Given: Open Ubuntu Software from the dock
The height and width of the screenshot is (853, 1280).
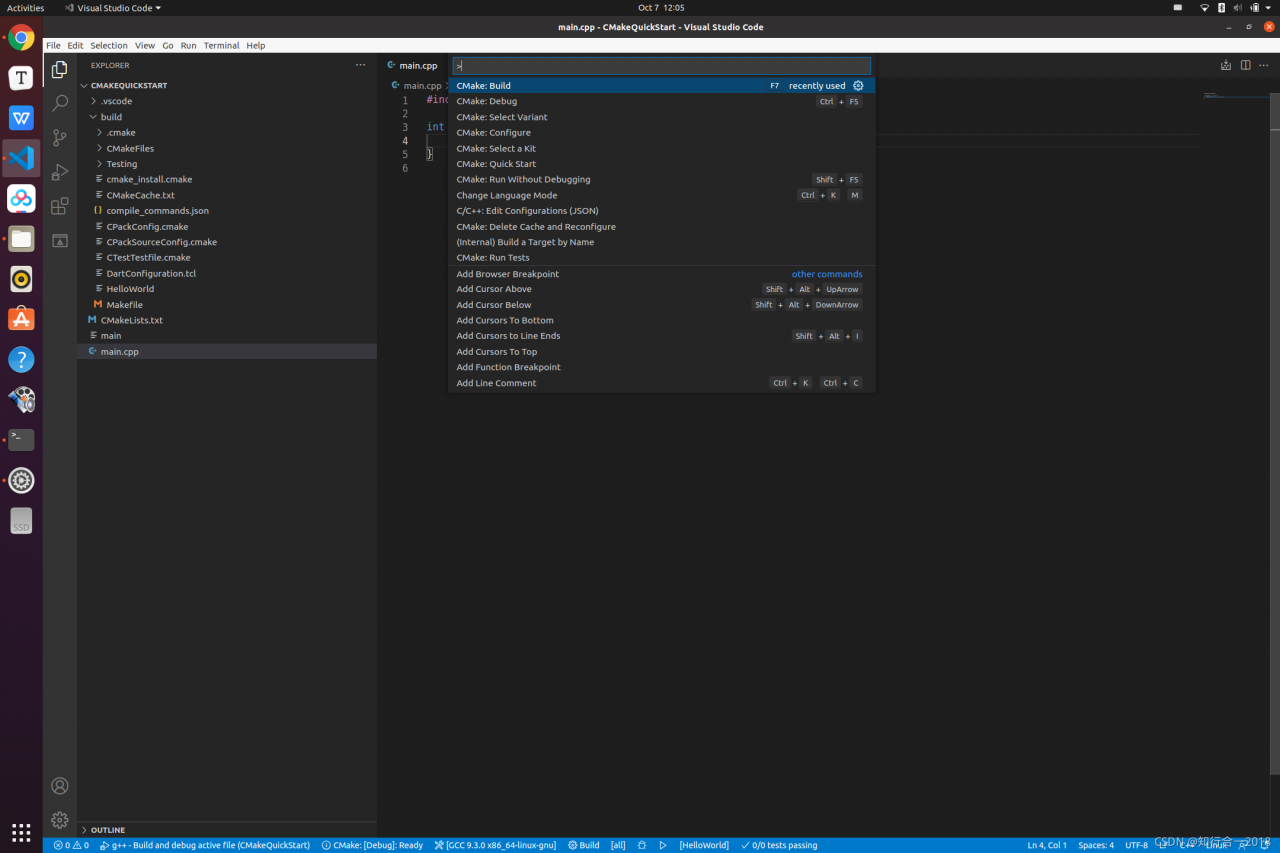Looking at the screenshot, I should tap(21, 319).
